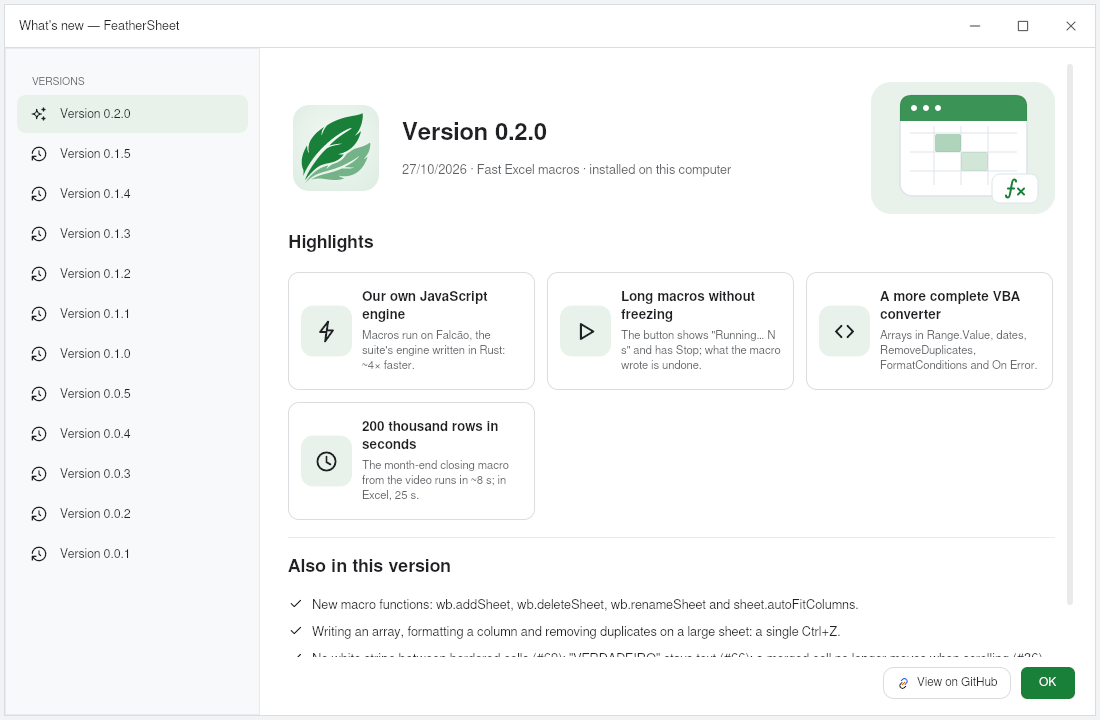The height and width of the screenshot is (720, 1100).
Task: Click history icon beside Version 0.1.4
Action: (x=39, y=194)
